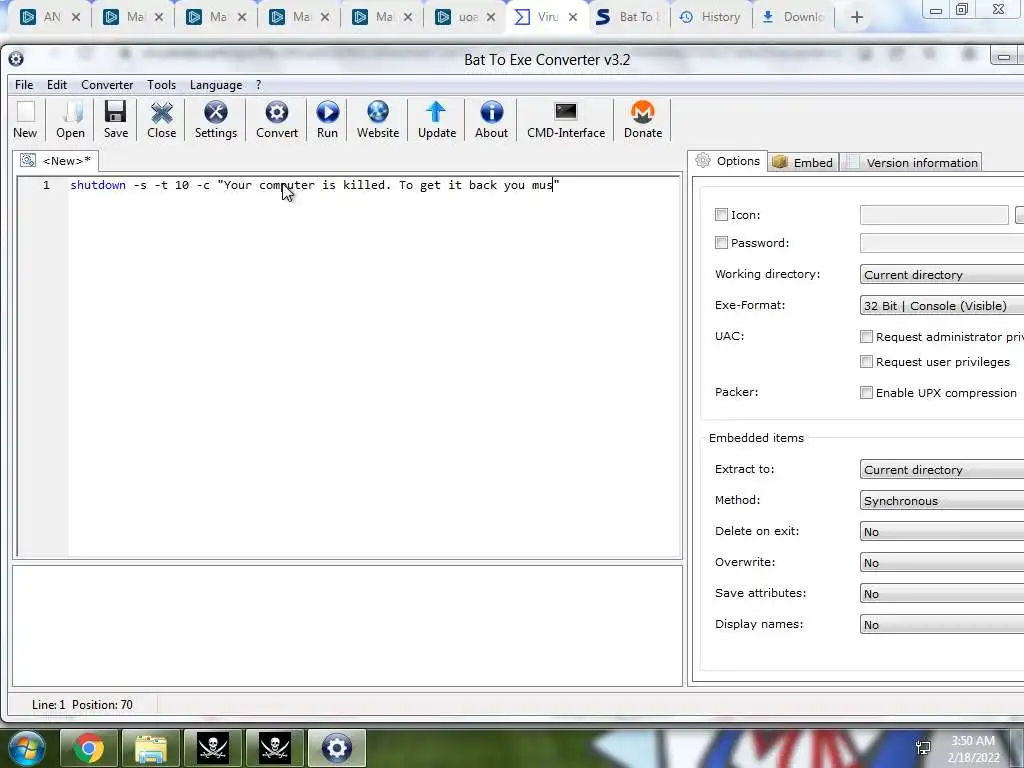Viewport: 1024px width, 768px height.
Task: Save the batch script with Save icon
Action: point(116,120)
